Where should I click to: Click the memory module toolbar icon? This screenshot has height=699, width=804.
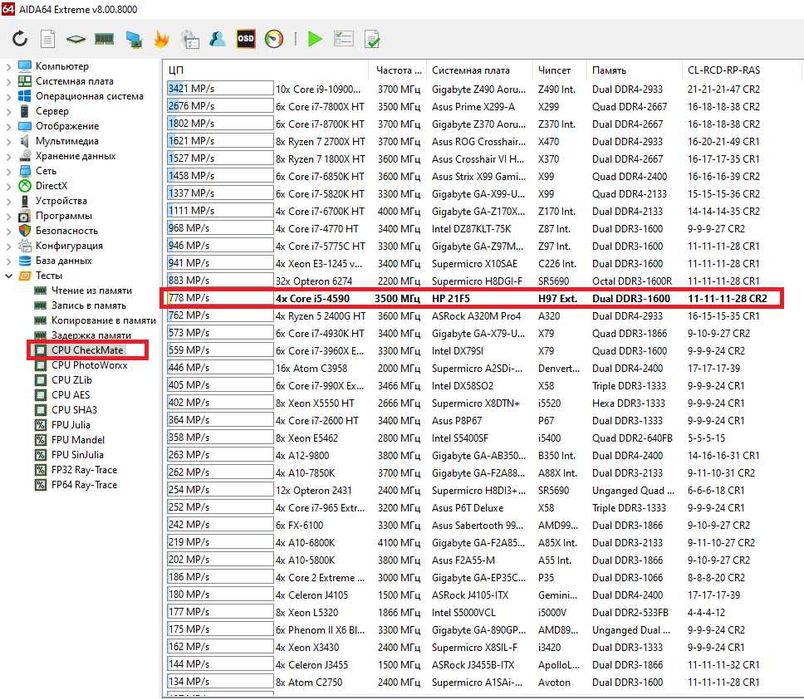coord(104,39)
